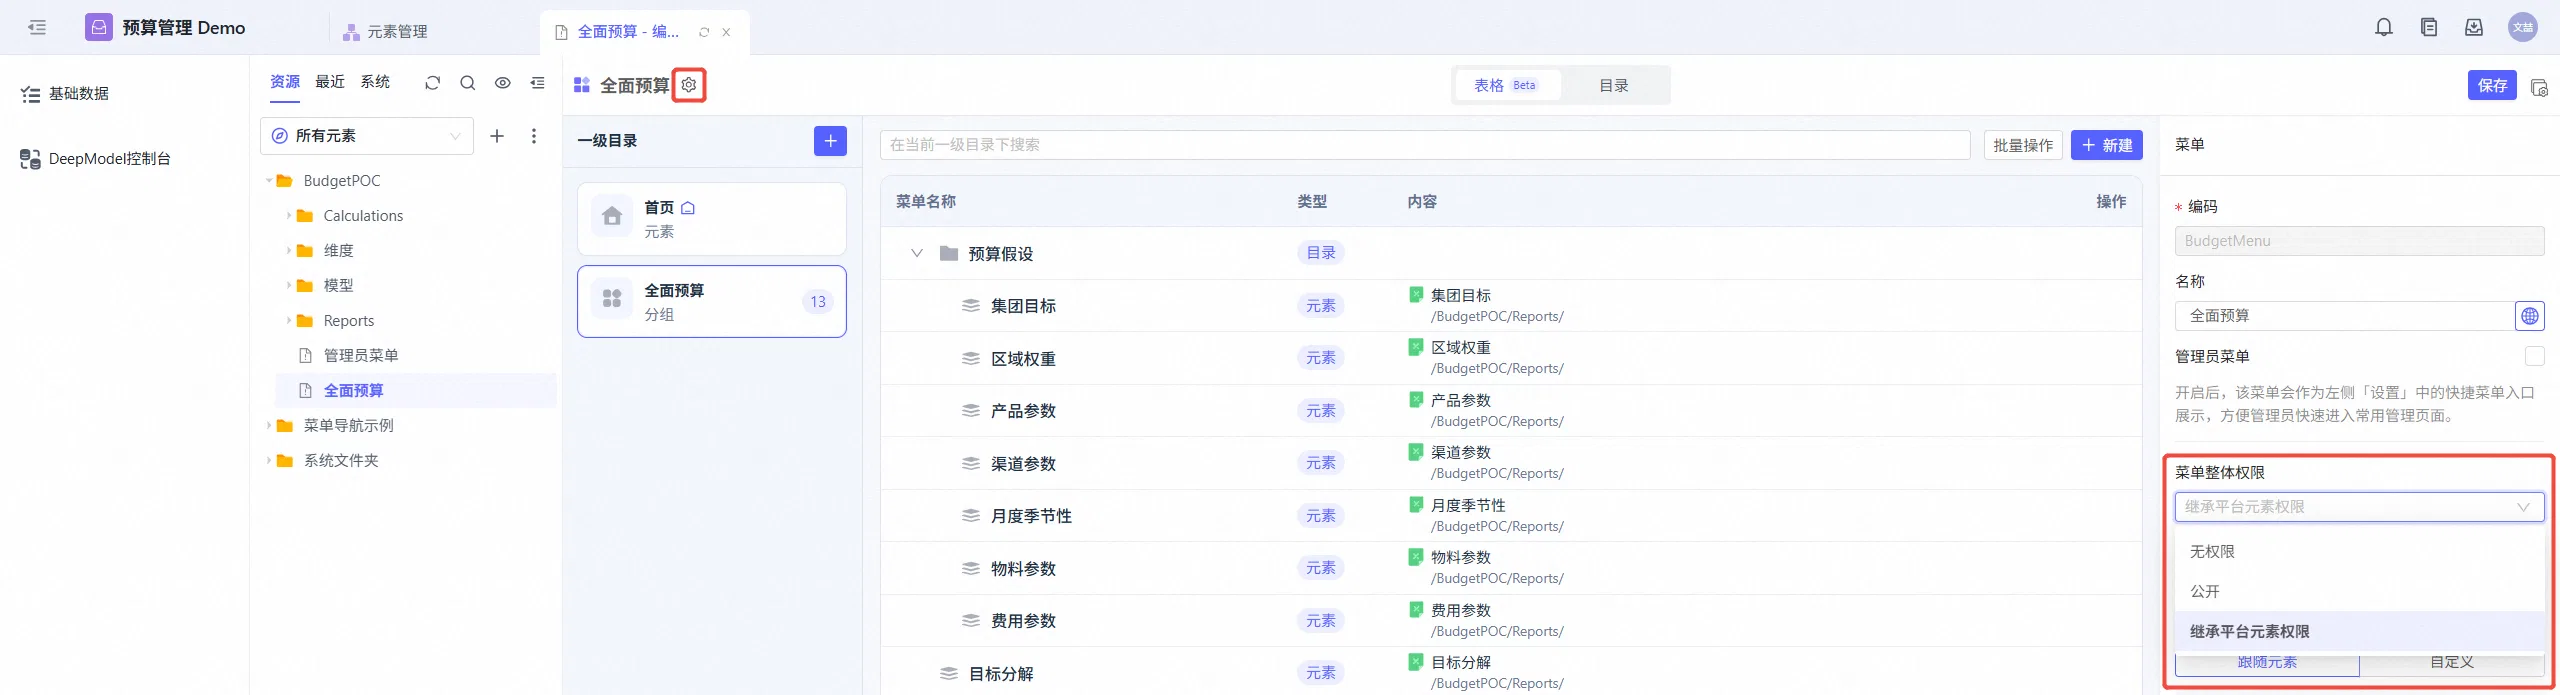Viewport: 2560px width, 695px height.
Task: Select the 全面预算 group card
Action: 712,301
